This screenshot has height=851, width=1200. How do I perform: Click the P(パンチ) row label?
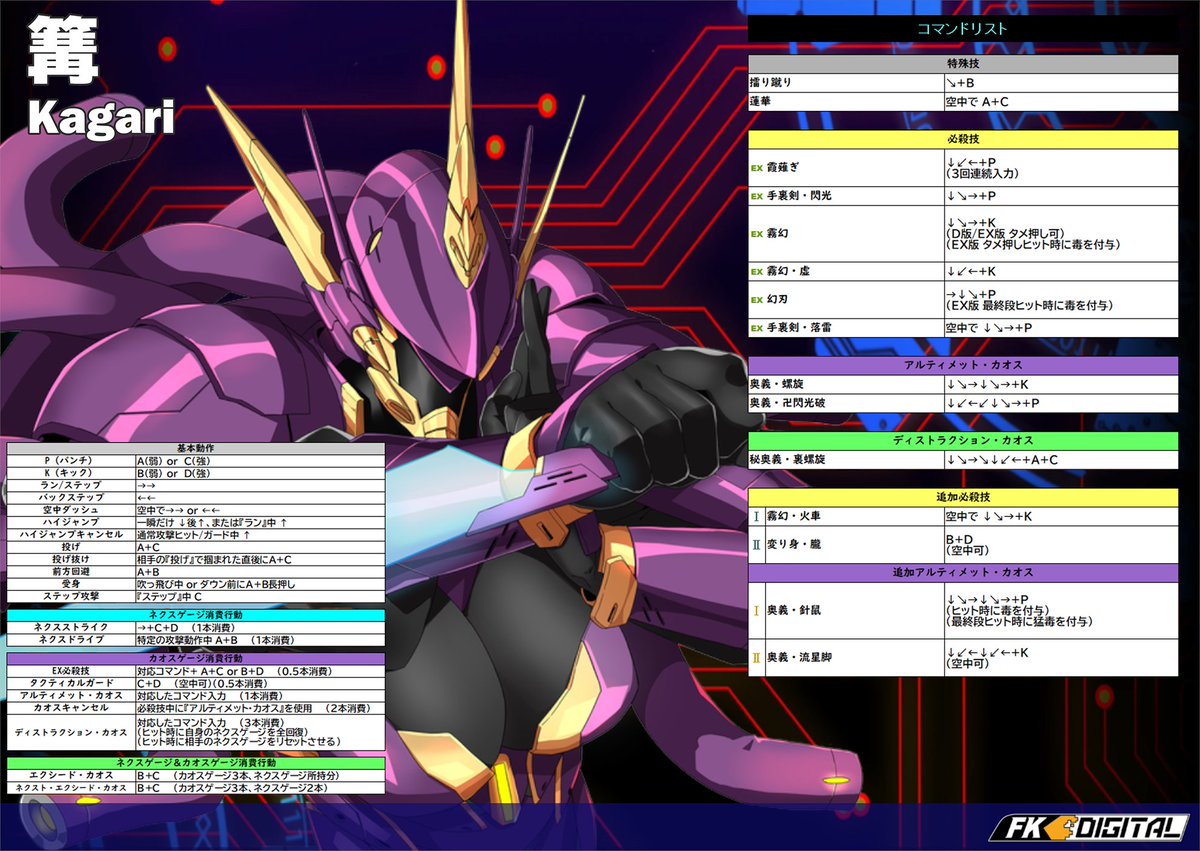(x=71, y=461)
